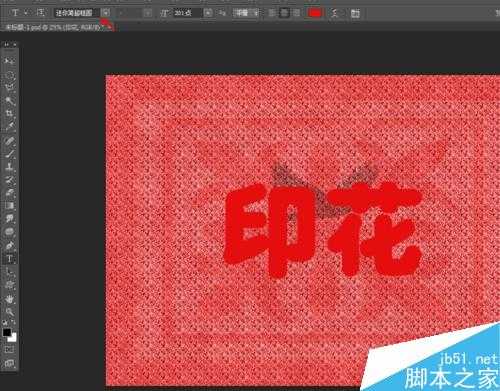Screen dimensions: 500x391
Task: Select the Path Selection tool
Action: point(9,272)
